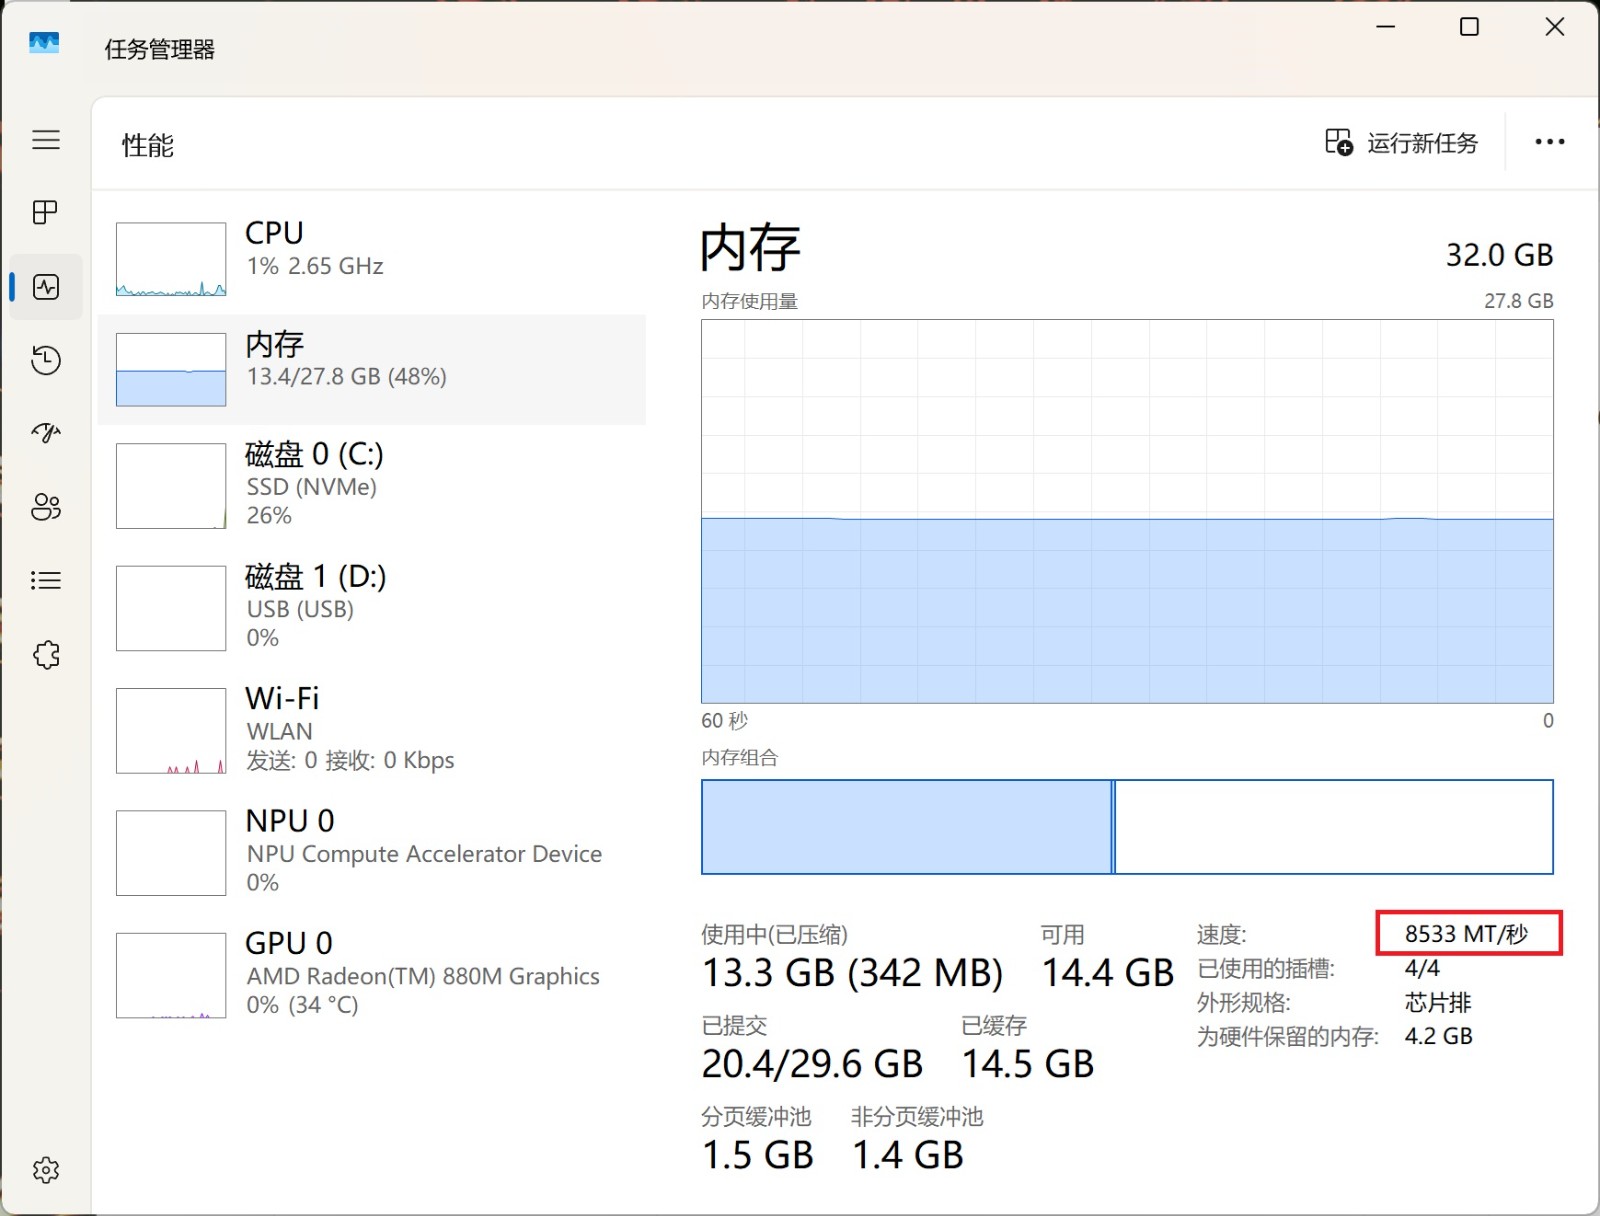Select GPU 0 AMD Radeon item
Screen dimensions: 1600x1216
click(x=371, y=974)
